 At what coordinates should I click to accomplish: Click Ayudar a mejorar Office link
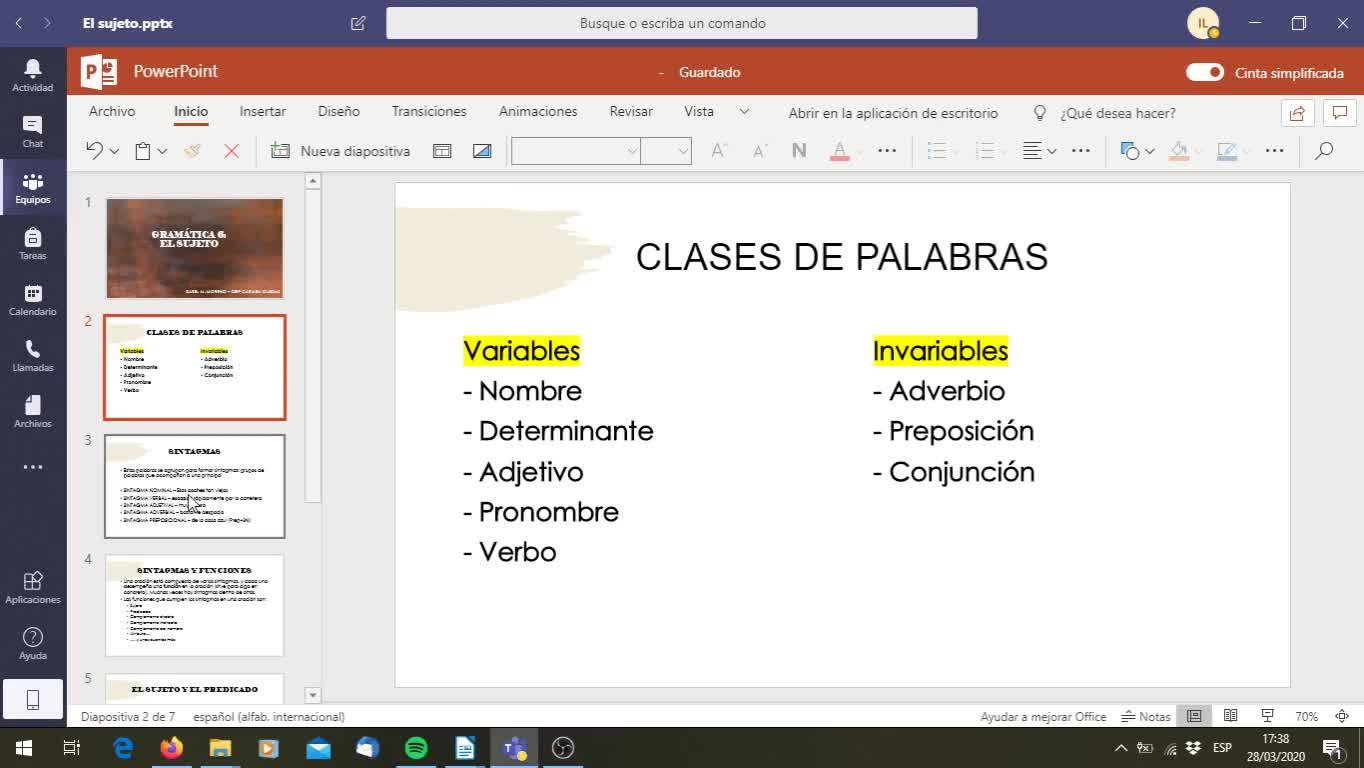click(x=1043, y=717)
